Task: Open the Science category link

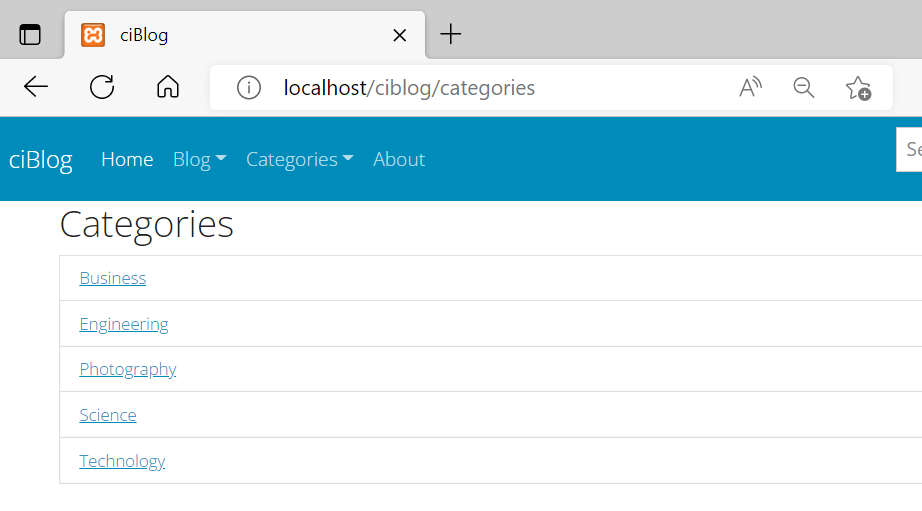Action: coord(108,415)
